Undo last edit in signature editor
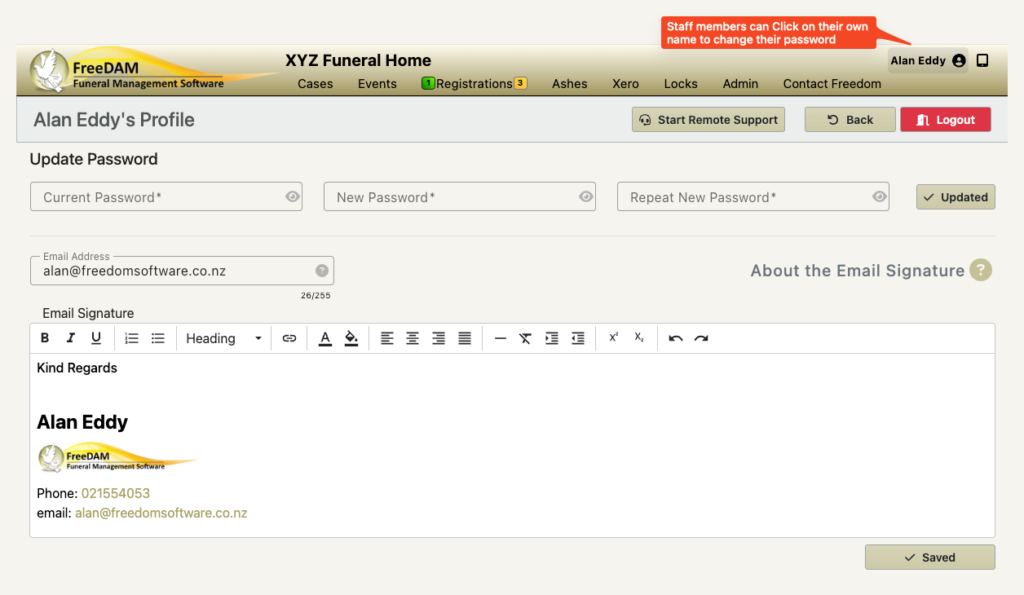 (x=675, y=338)
